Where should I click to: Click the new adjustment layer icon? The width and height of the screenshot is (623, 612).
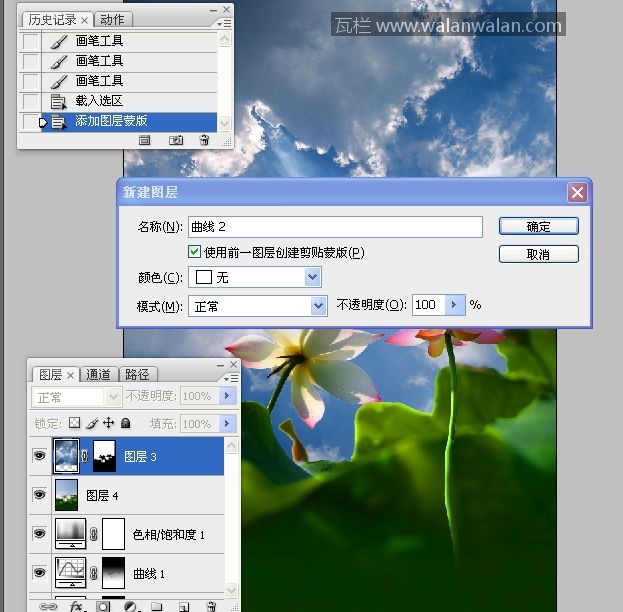(x=130, y=606)
